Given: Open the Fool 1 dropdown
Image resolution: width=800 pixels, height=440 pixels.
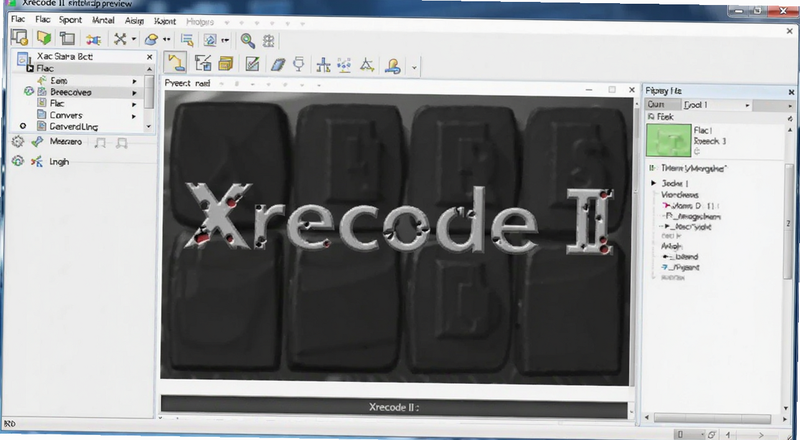Looking at the screenshot, I should [717, 105].
